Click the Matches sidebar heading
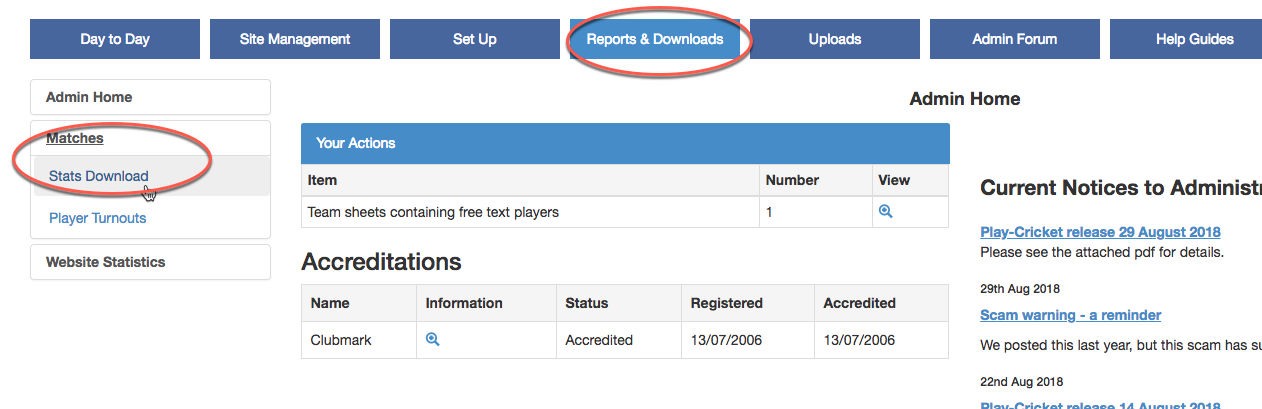This screenshot has height=409, width=1262. [75, 138]
